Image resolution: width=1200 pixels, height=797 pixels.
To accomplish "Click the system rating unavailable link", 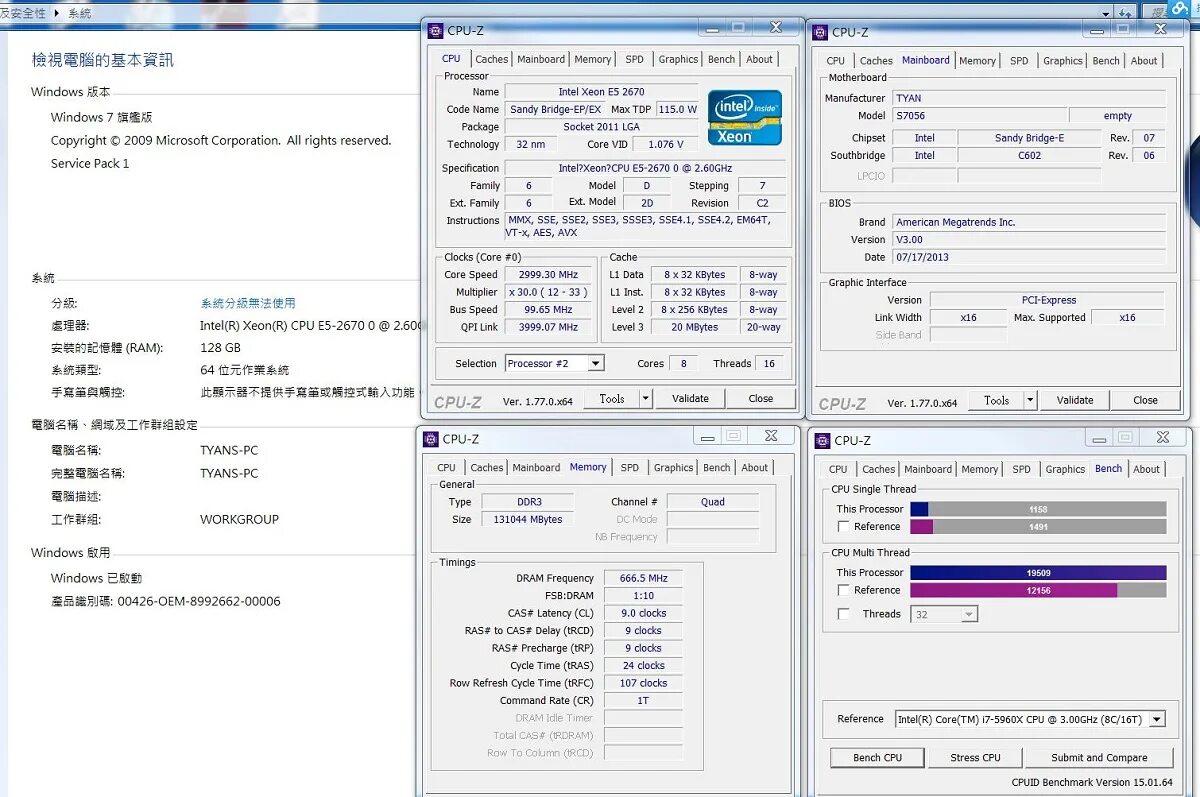I will click(x=248, y=303).
